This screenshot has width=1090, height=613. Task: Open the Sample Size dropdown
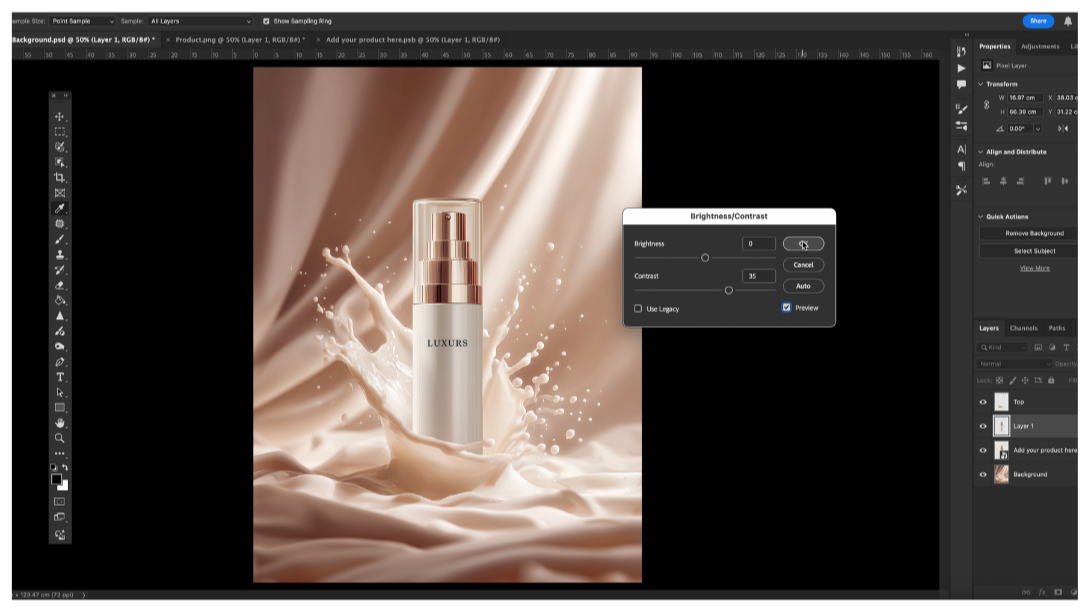(82, 21)
